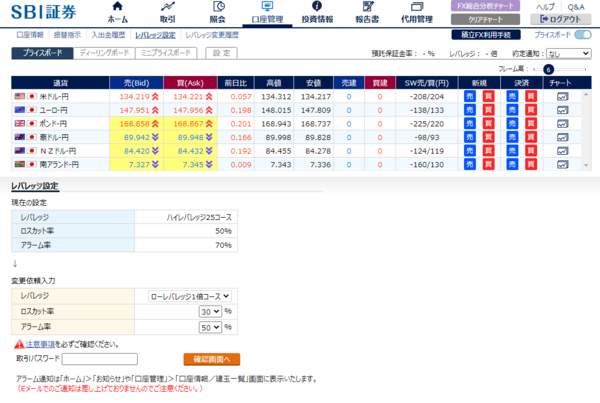Click the 積立FX利用手続 button

click(486, 35)
